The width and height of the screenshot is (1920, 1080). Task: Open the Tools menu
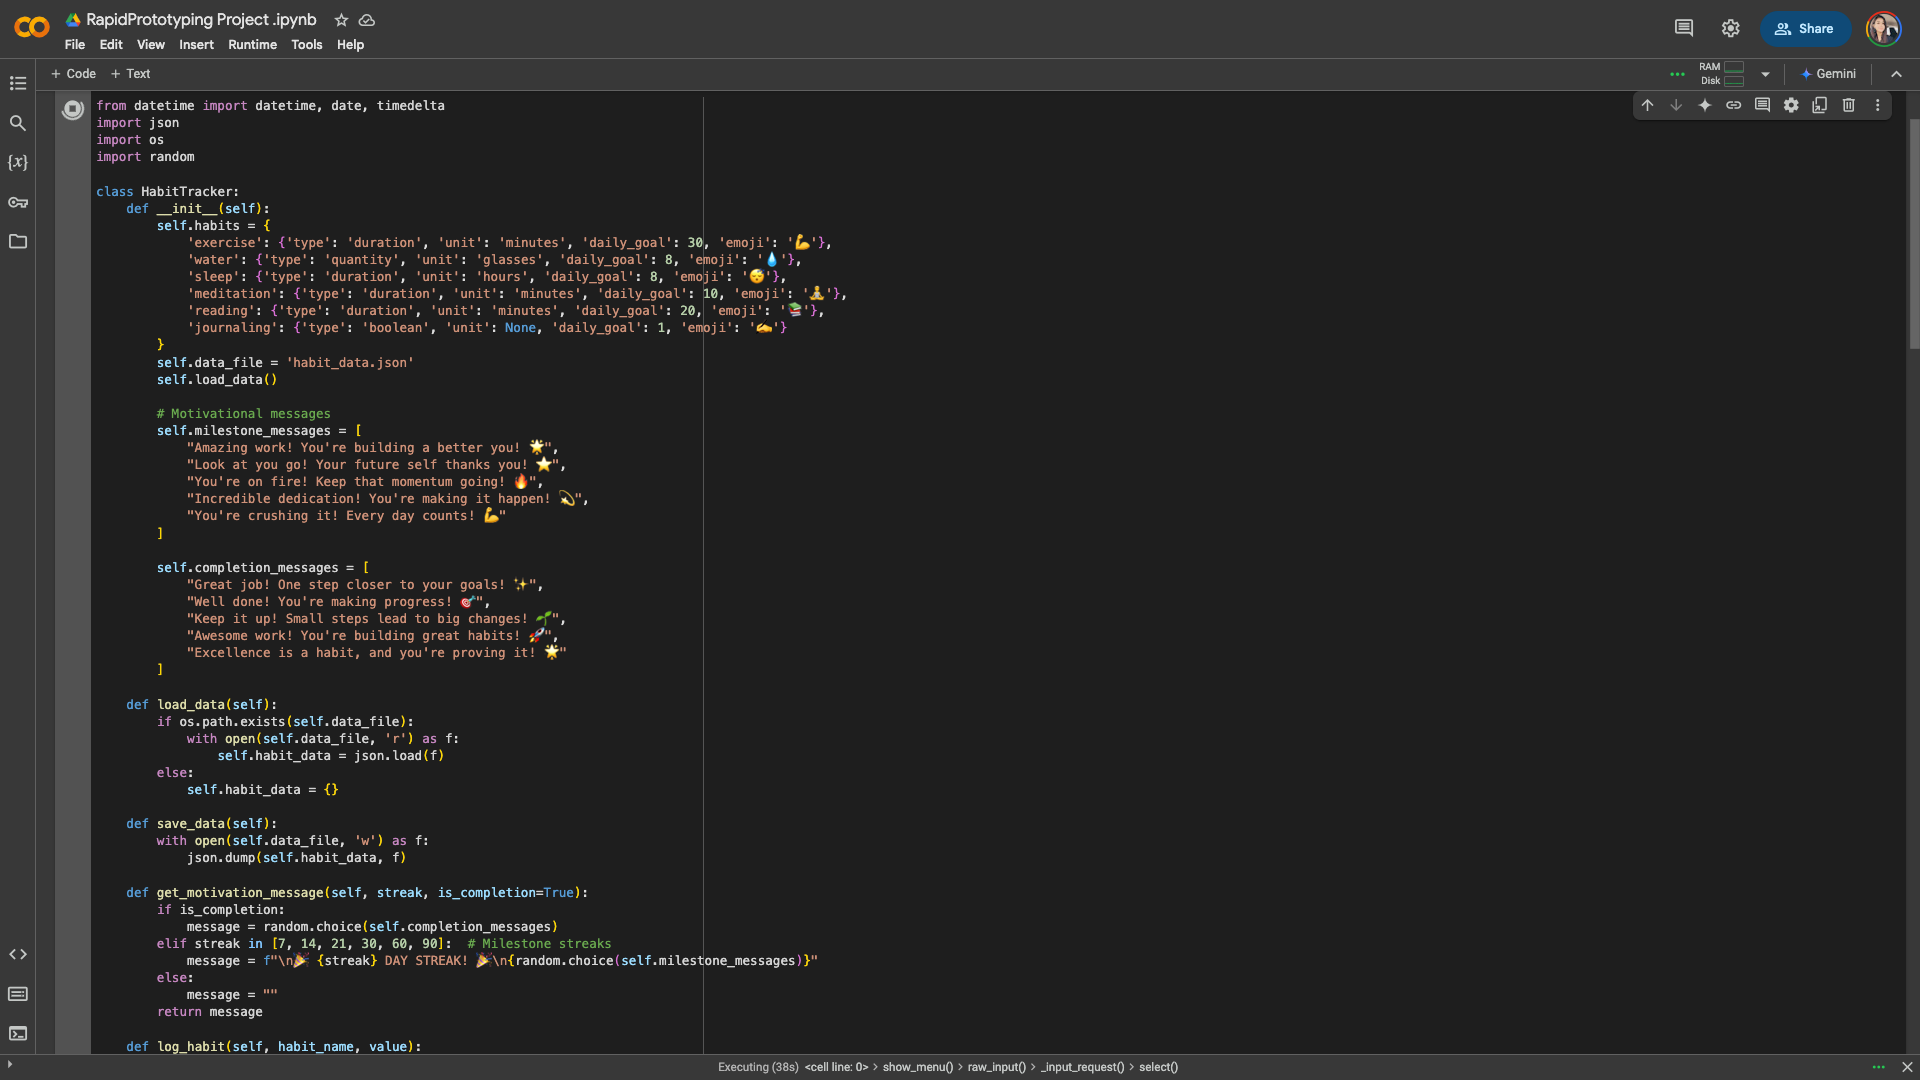306,45
